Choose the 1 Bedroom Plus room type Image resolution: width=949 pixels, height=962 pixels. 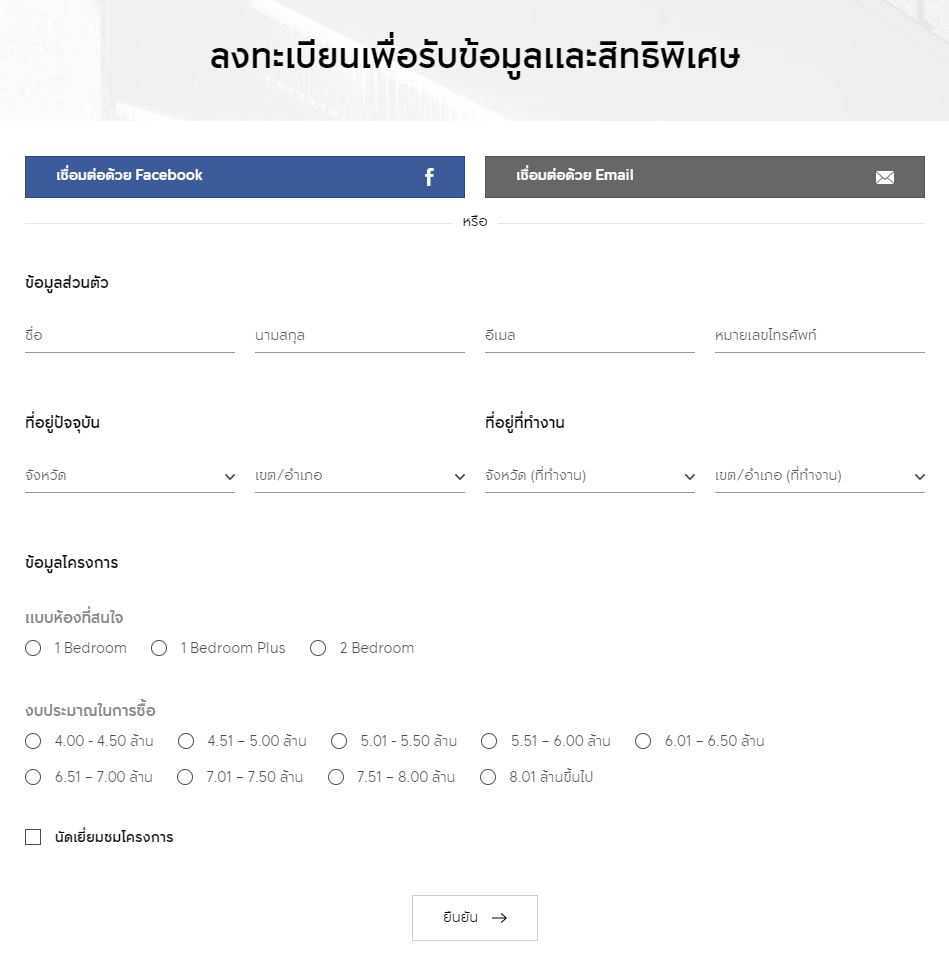click(159, 648)
